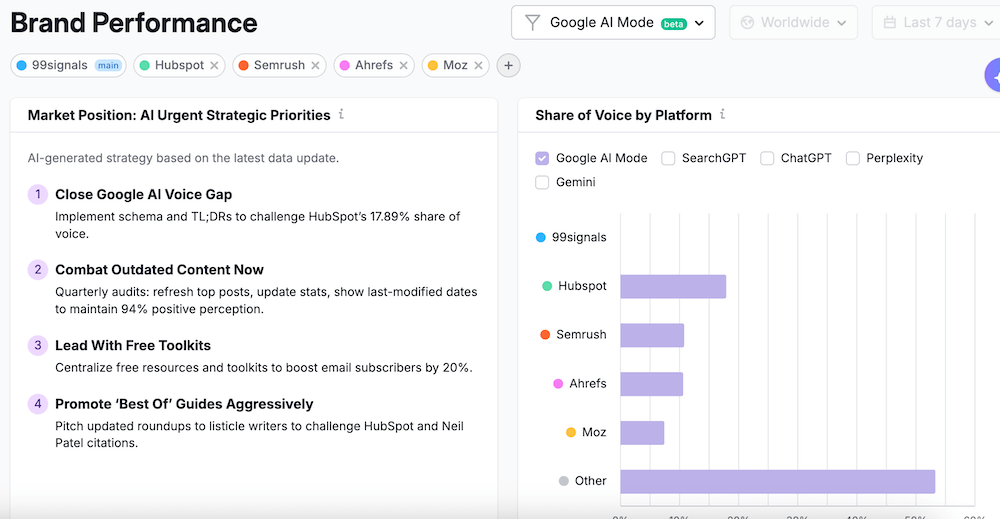The height and width of the screenshot is (519, 1000).
Task: Enable the SearchGPT checkbox
Action: (668, 158)
